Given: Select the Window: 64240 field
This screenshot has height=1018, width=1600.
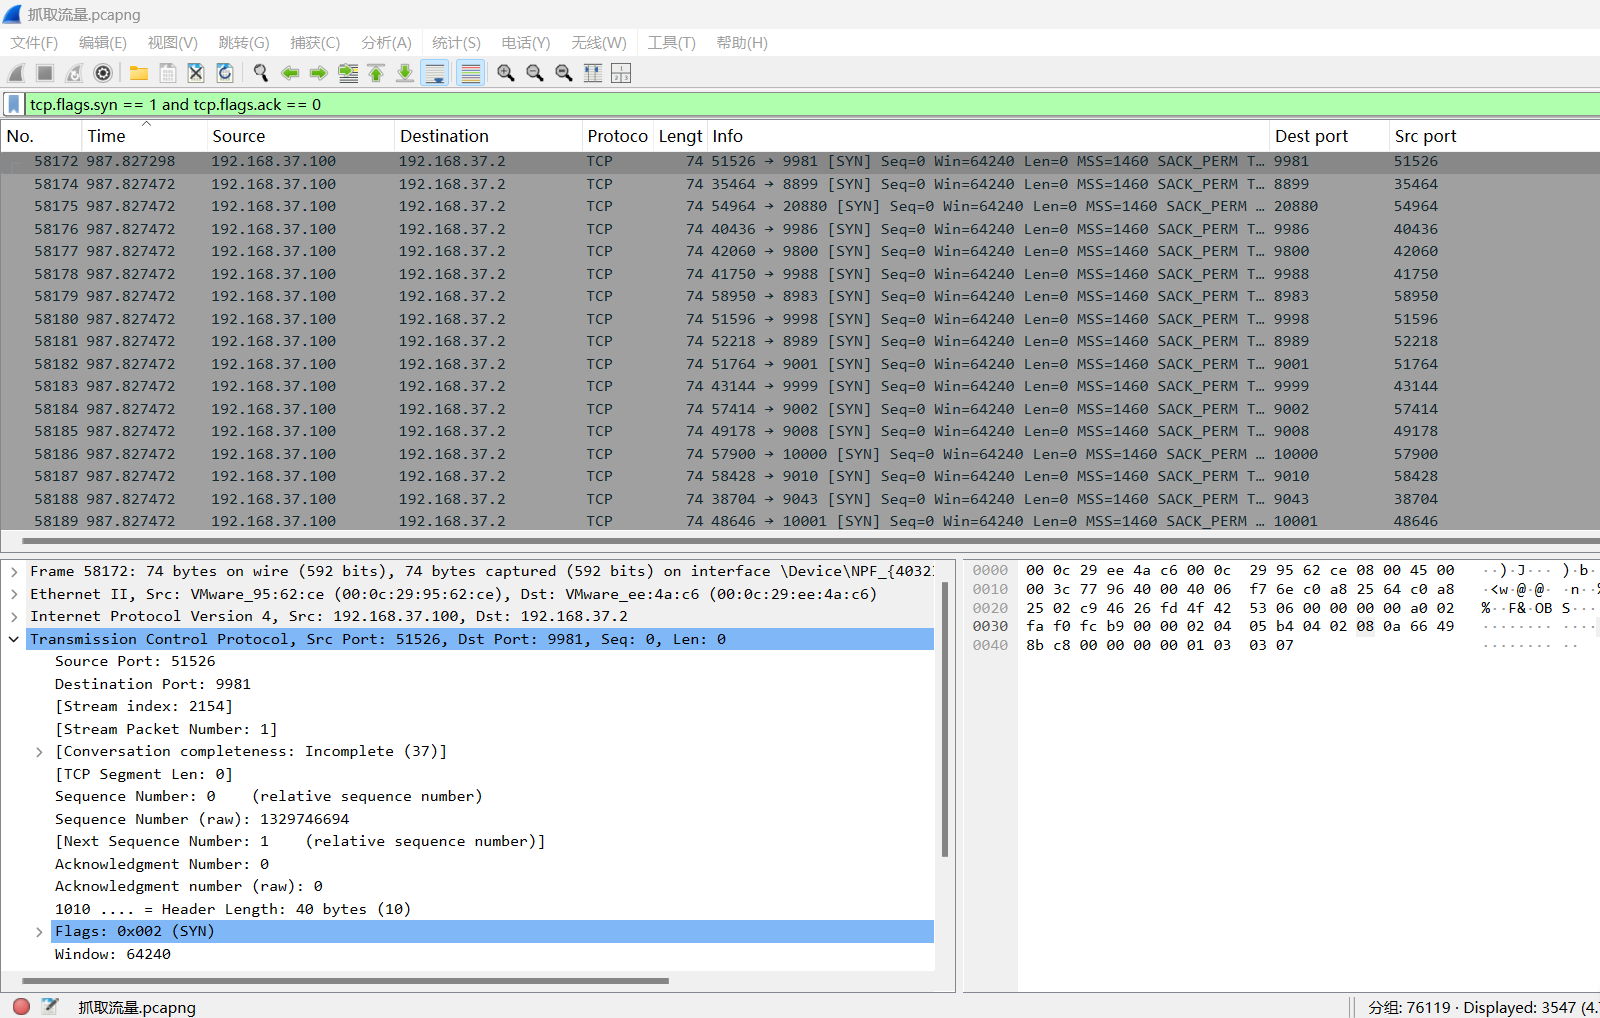Looking at the screenshot, I should point(113,954).
